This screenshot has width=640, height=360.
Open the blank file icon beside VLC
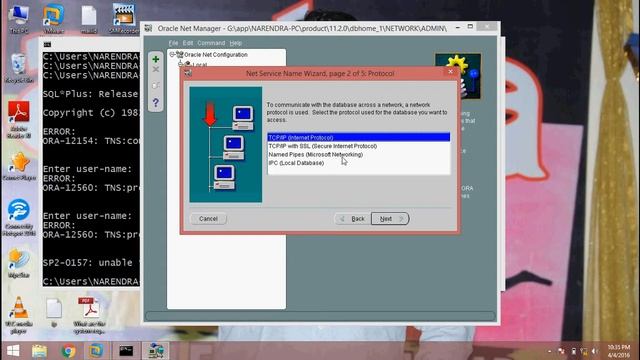point(54,312)
